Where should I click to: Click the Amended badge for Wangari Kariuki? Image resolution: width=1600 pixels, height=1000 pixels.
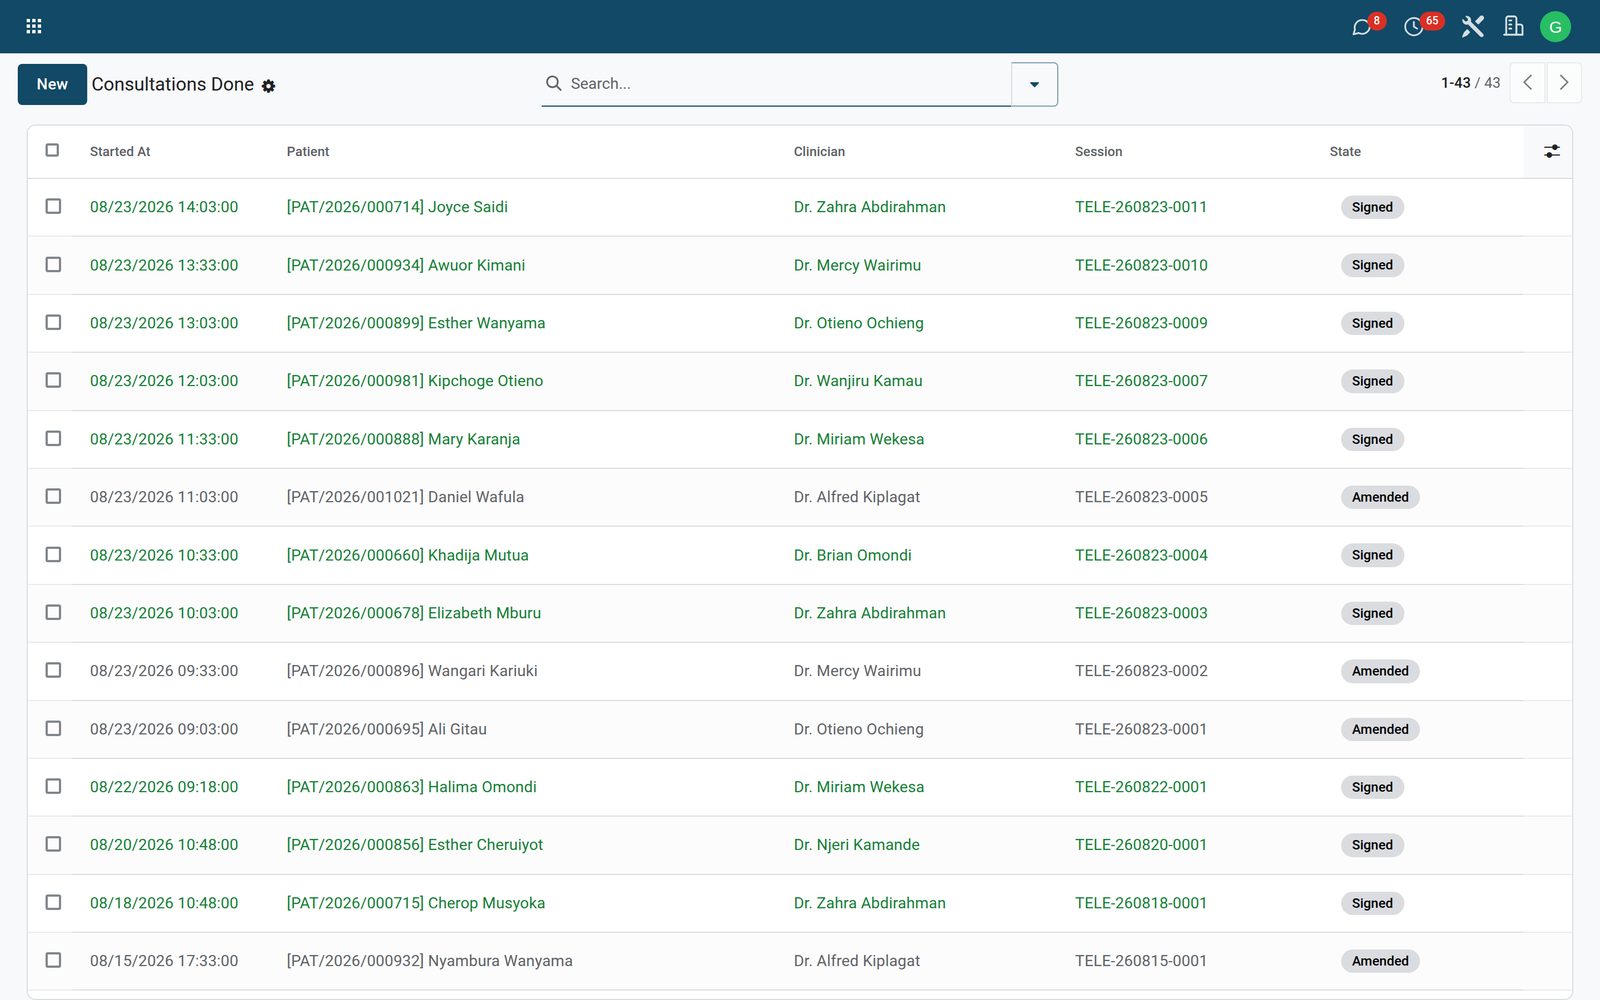[1380, 671]
